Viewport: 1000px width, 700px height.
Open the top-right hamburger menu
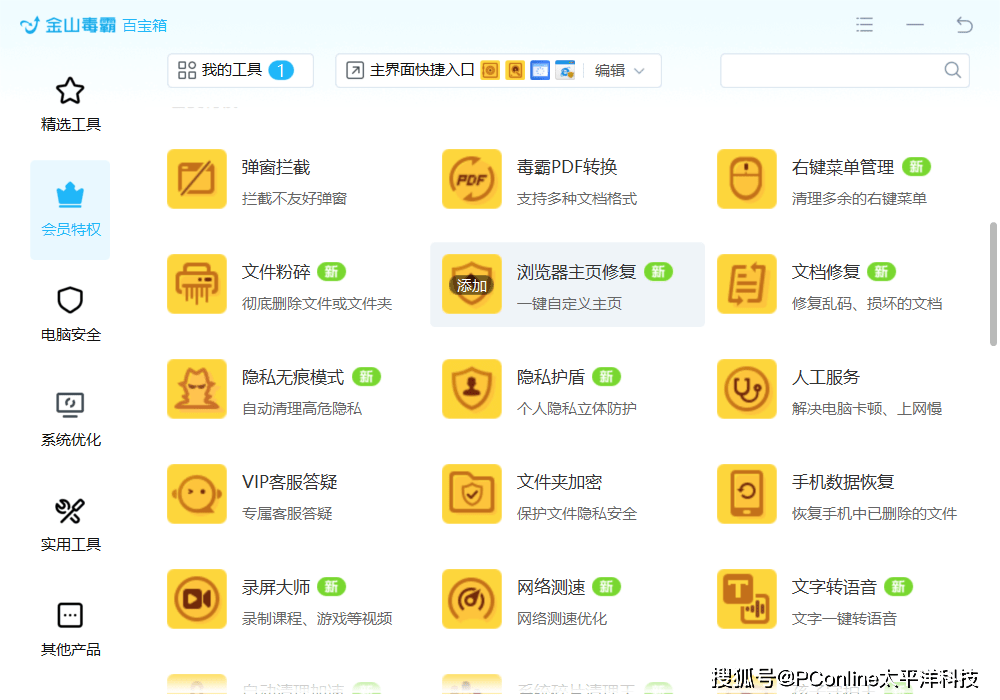(x=865, y=25)
